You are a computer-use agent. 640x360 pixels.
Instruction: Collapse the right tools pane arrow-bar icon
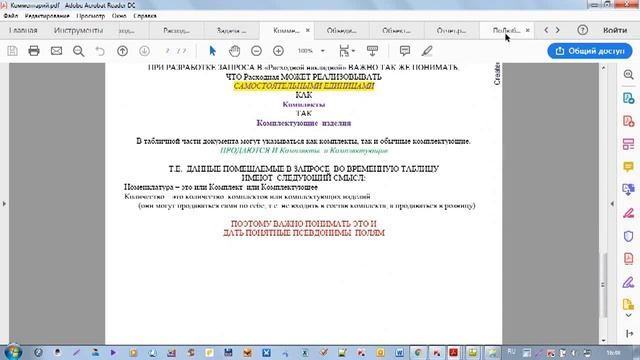pyautogui.click(x=629, y=333)
